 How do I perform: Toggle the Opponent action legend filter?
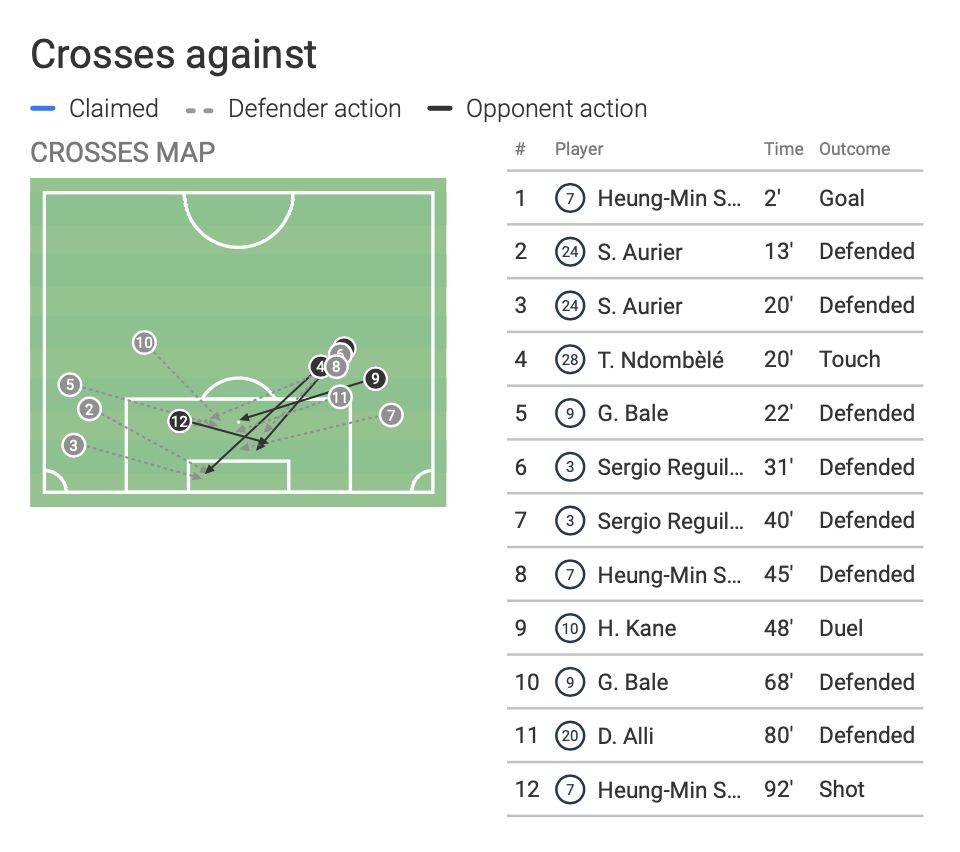pyautogui.click(x=556, y=109)
